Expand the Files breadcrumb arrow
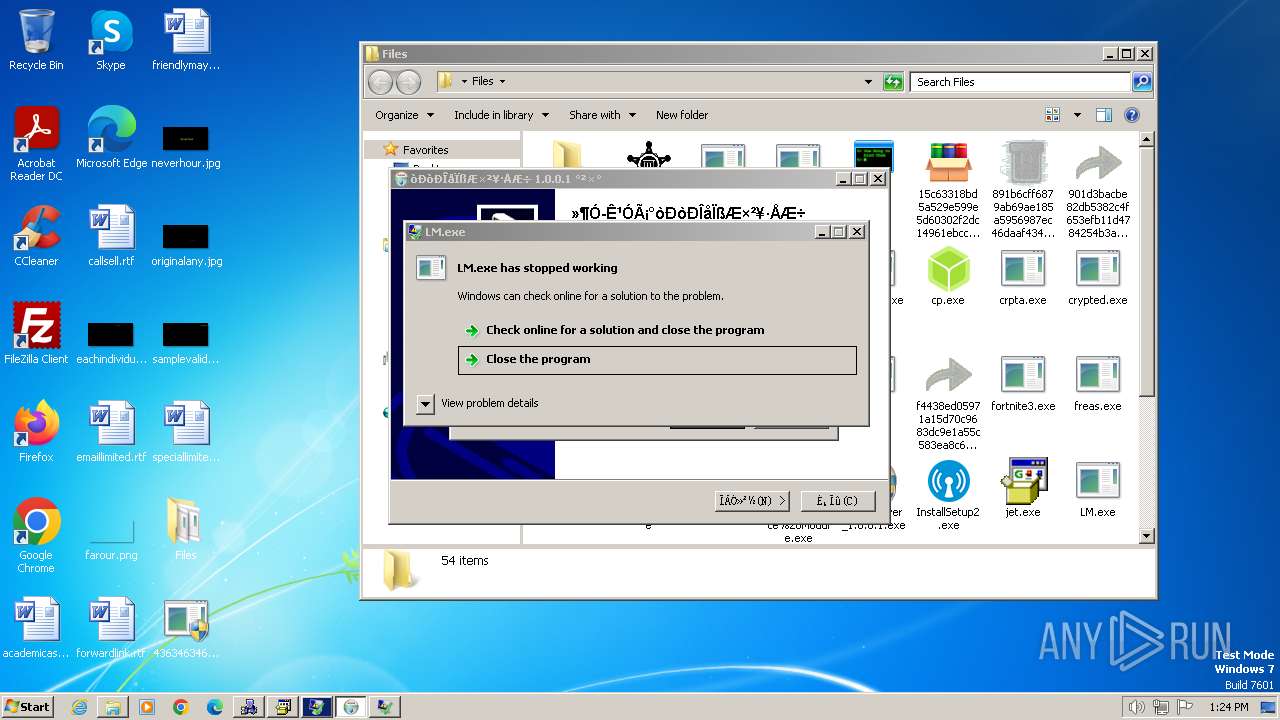This screenshot has width=1280, height=720. click(502, 82)
